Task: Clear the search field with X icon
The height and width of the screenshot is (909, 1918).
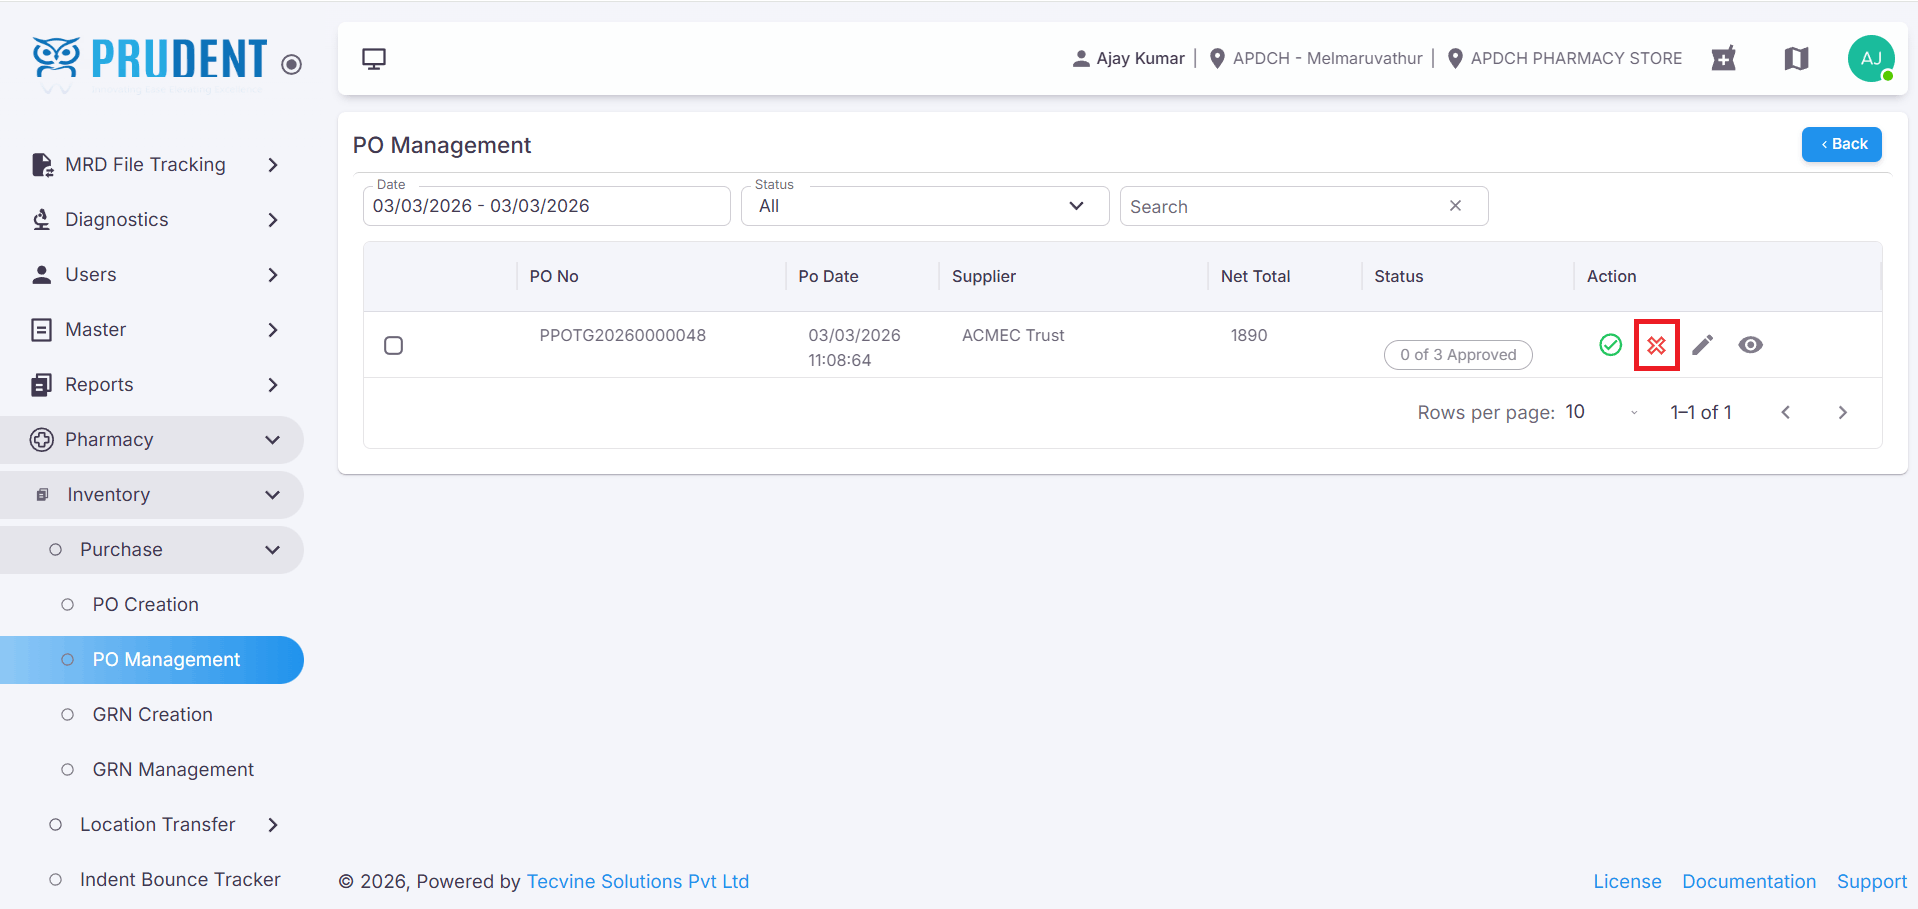Action: (x=1455, y=206)
